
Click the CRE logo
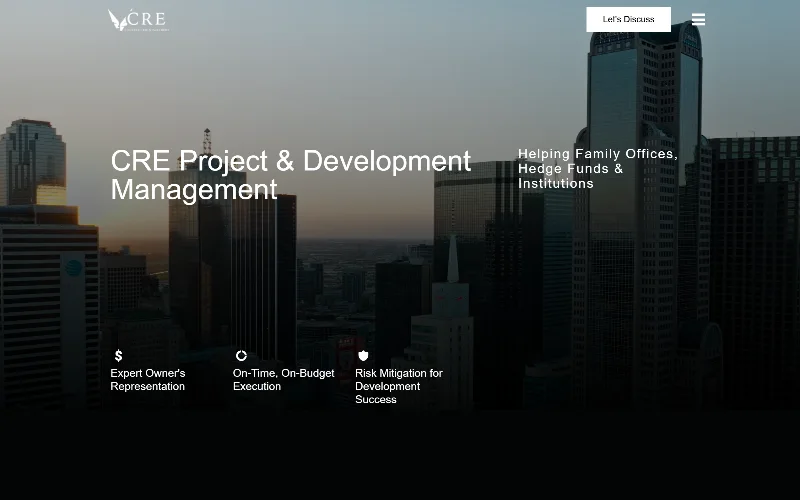coord(138,20)
